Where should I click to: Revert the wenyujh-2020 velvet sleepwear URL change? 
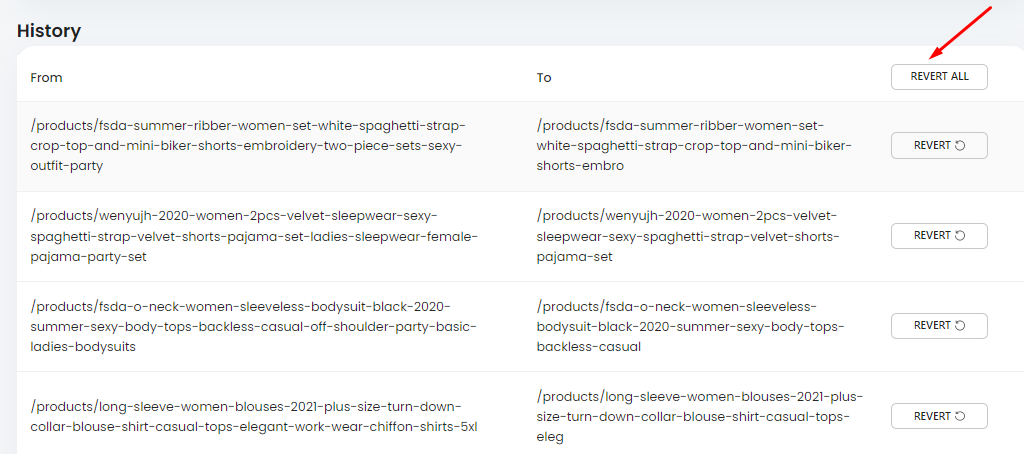coord(939,236)
